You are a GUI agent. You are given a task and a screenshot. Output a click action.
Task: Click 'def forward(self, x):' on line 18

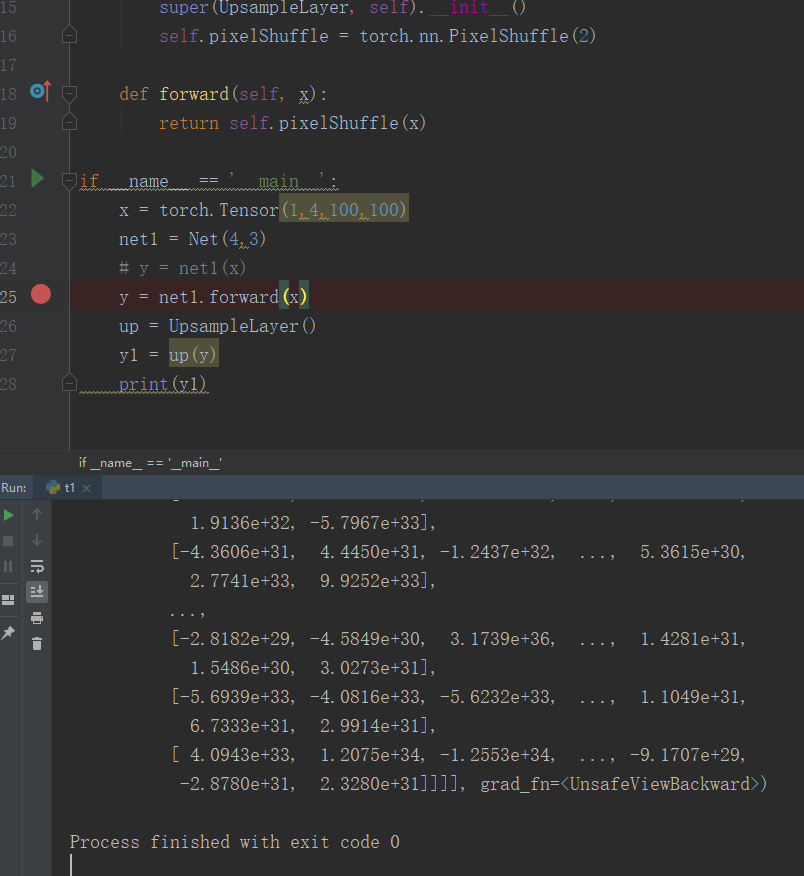pyautogui.click(x=223, y=94)
